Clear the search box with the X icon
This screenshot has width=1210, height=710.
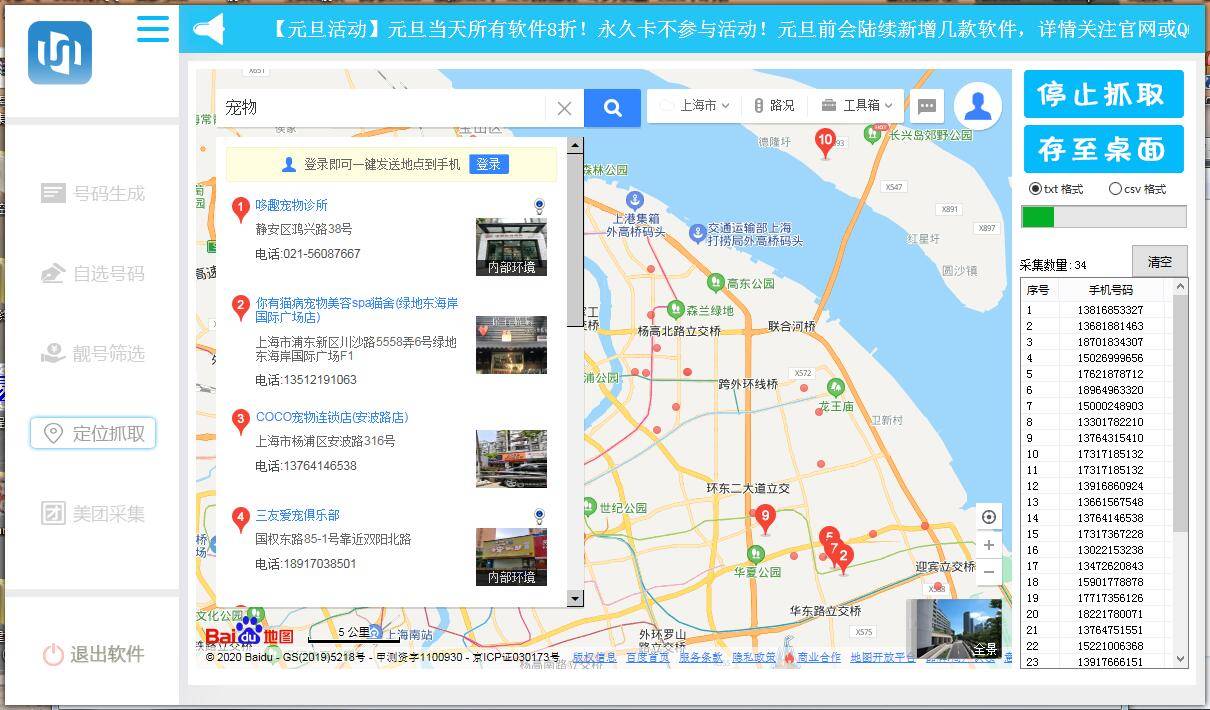click(564, 108)
